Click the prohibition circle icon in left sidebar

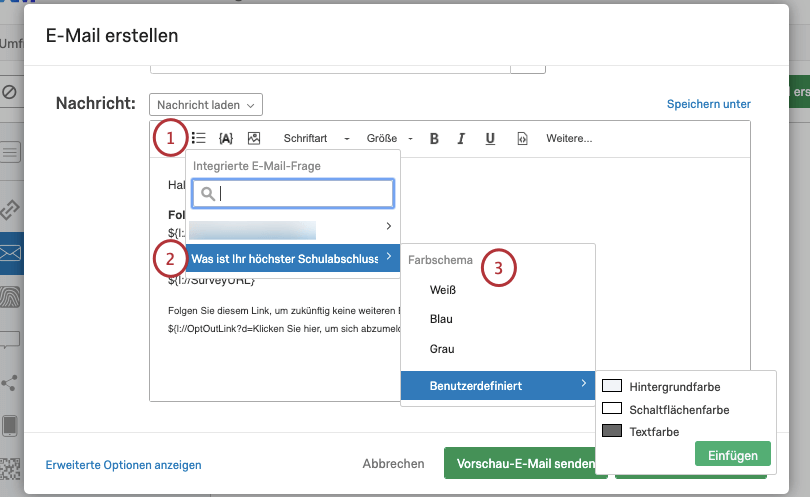coord(9,92)
